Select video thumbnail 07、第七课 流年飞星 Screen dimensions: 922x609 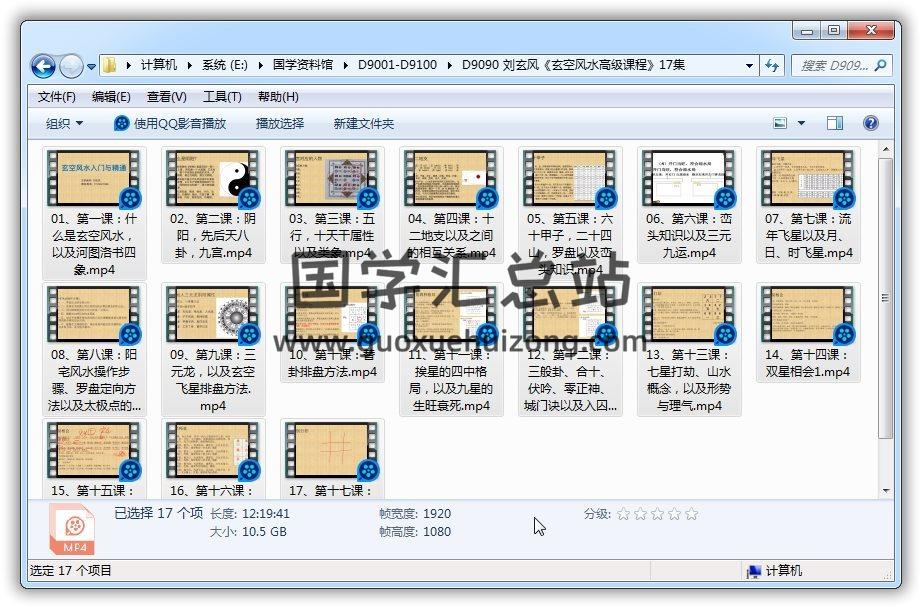click(x=808, y=178)
